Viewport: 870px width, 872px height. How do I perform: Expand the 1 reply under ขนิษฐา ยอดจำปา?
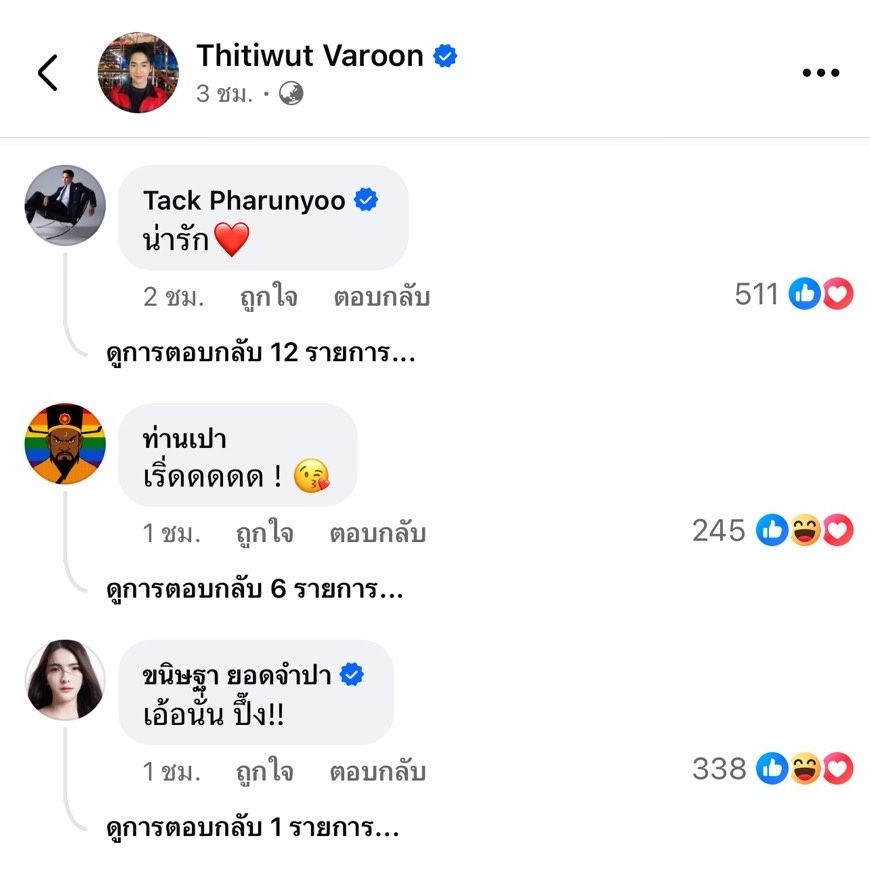[x=253, y=828]
